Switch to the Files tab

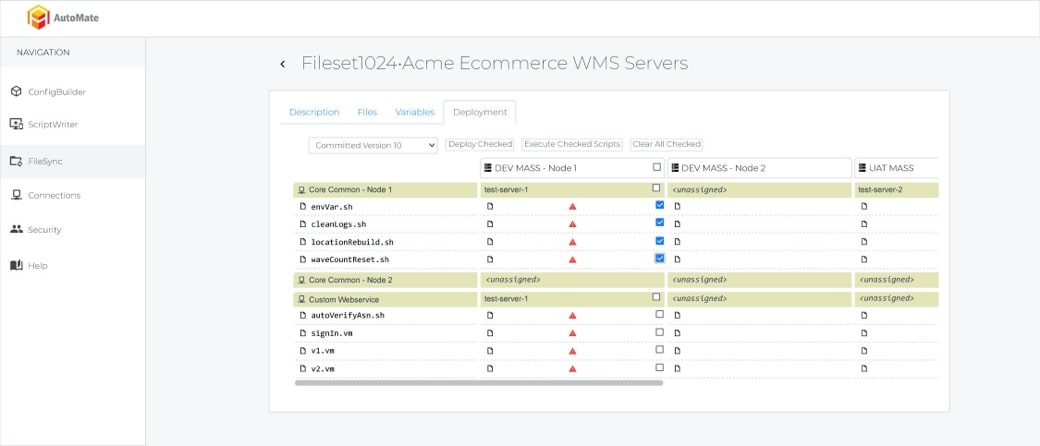pyautogui.click(x=367, y=112)
